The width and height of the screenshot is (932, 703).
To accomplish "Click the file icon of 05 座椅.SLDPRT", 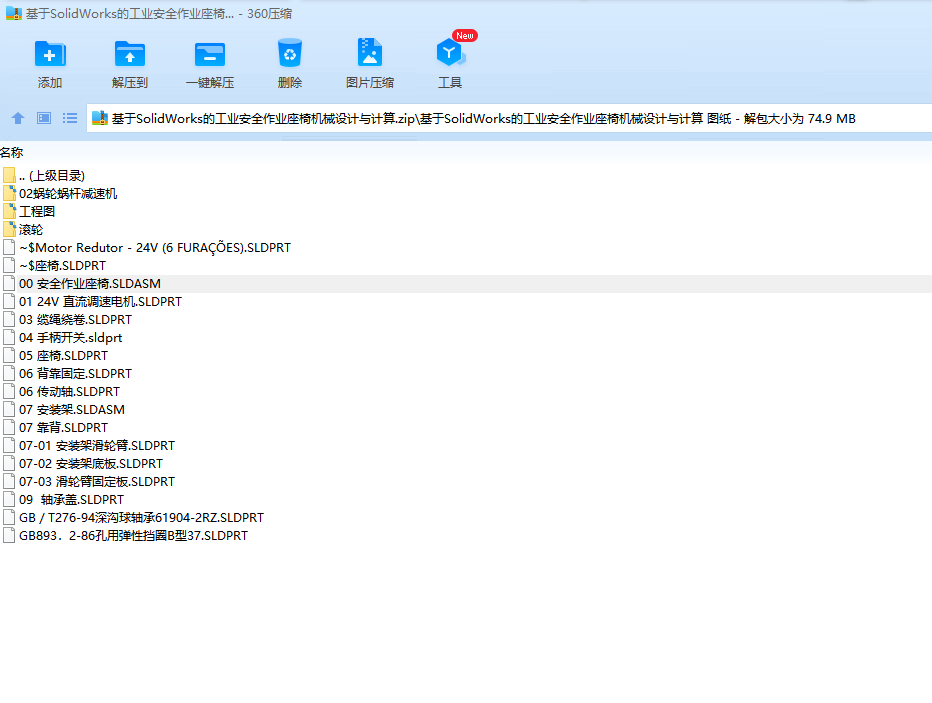I will click(9, 355).
